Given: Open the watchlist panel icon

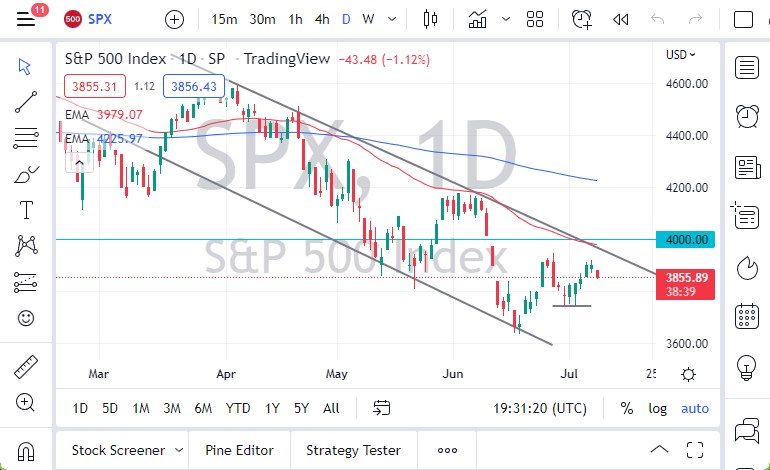Looking at the screenshot, I should point(746,67).
